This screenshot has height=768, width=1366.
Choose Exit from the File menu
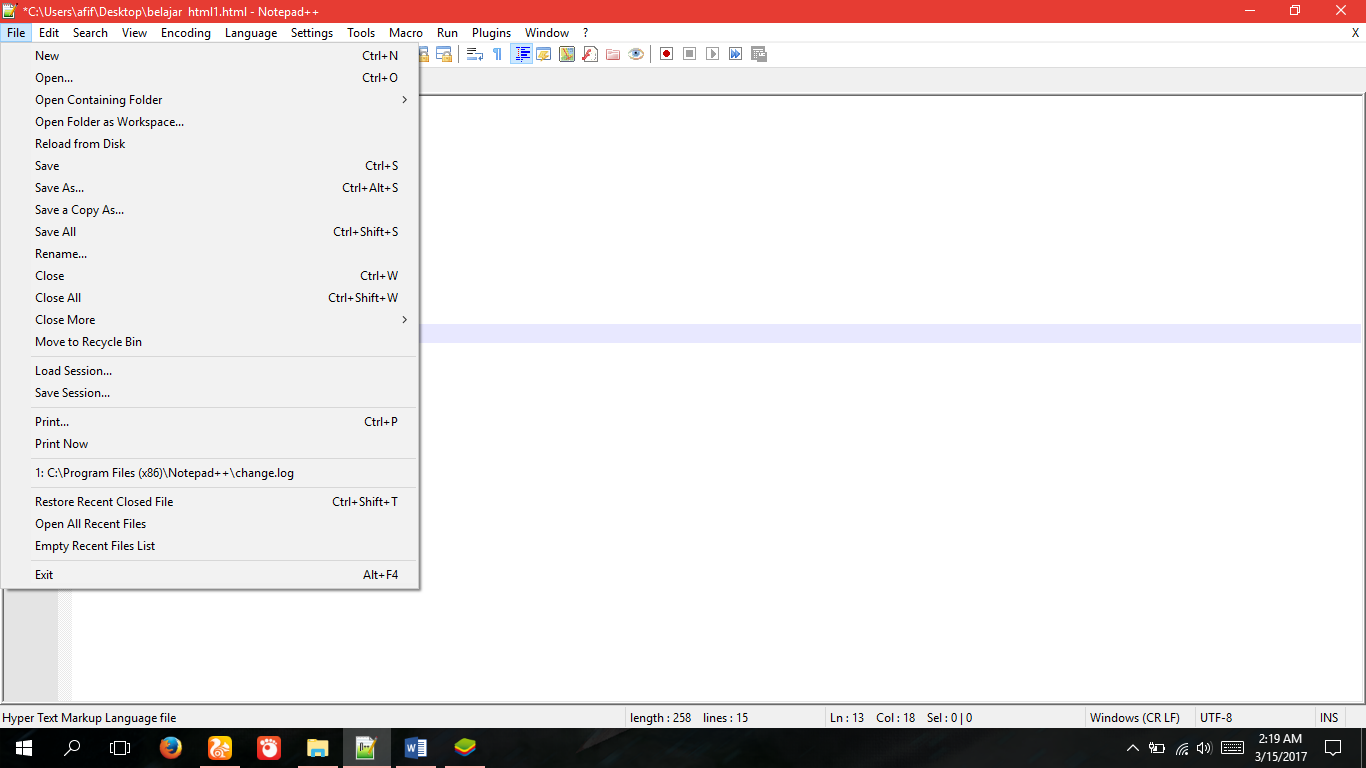coord(210,575)
